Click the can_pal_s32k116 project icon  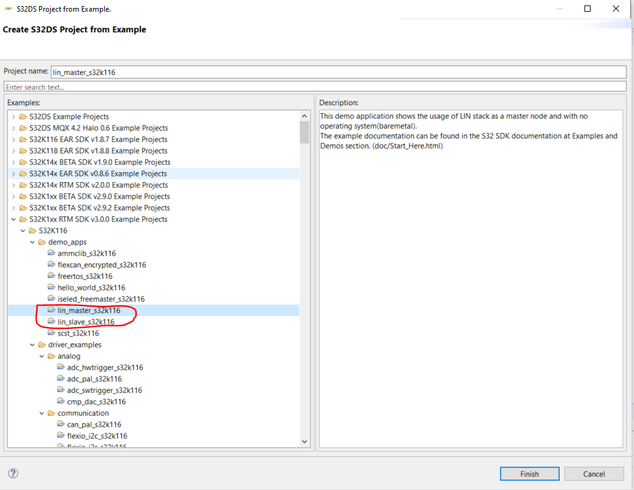tap(61, 424)
